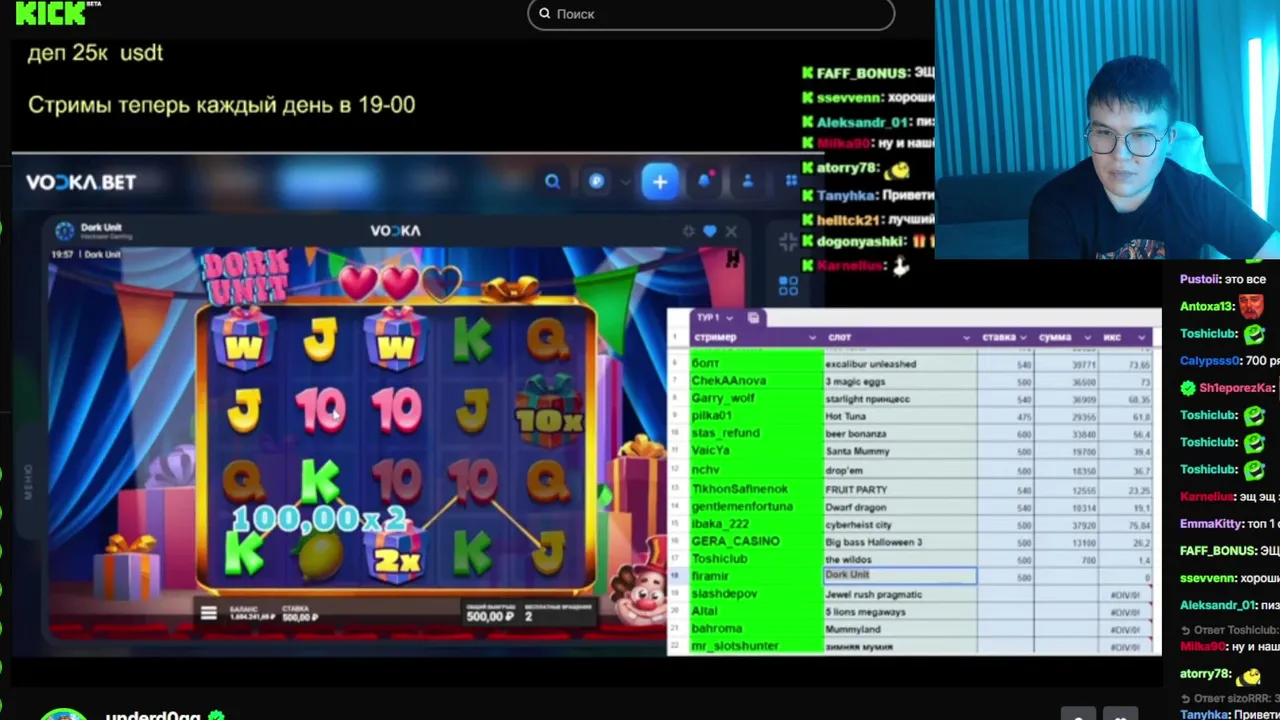Click the VODKA.BET logo

[x=81, y=182]
